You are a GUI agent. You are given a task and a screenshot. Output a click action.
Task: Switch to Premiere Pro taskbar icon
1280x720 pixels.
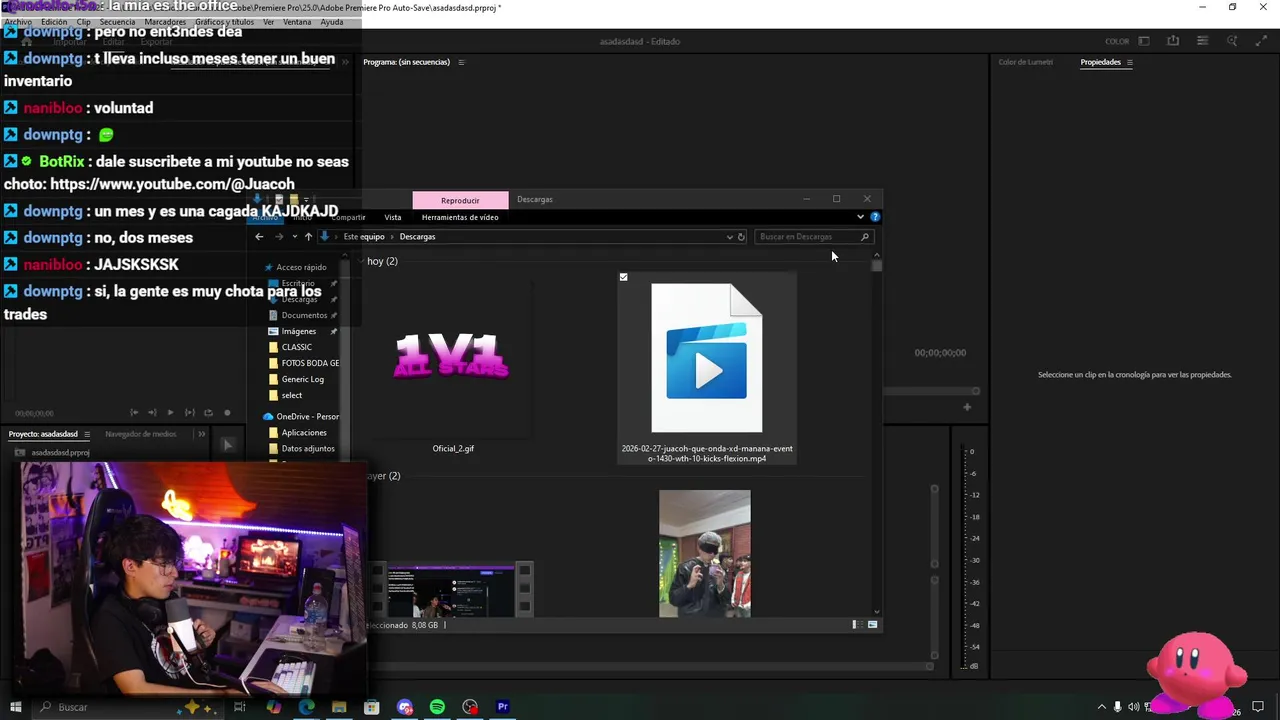pyautogui.click(x=503, y=707)
